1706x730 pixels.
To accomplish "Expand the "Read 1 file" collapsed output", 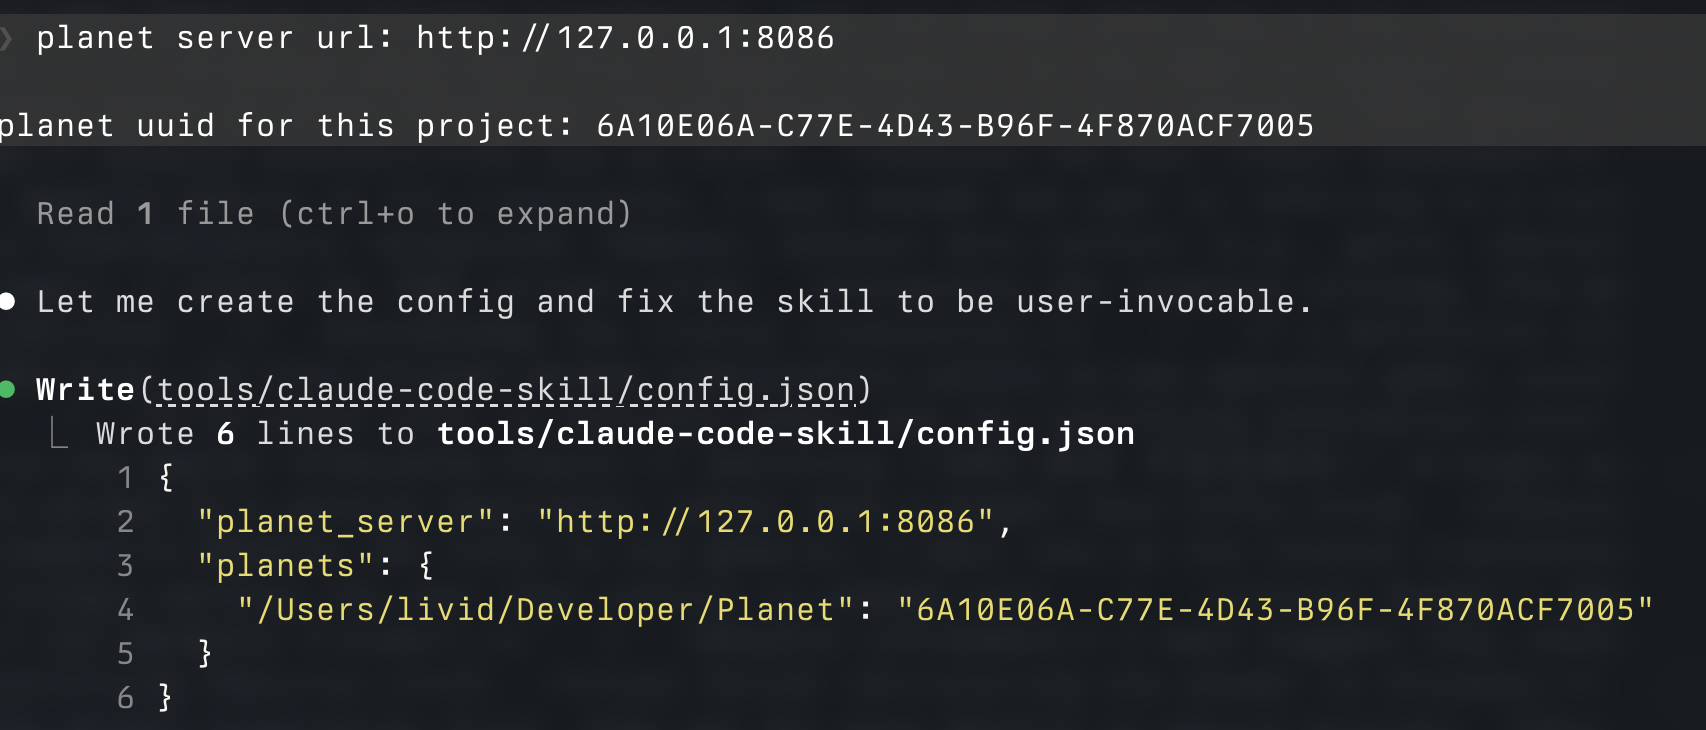I will [x=334, y=214].
